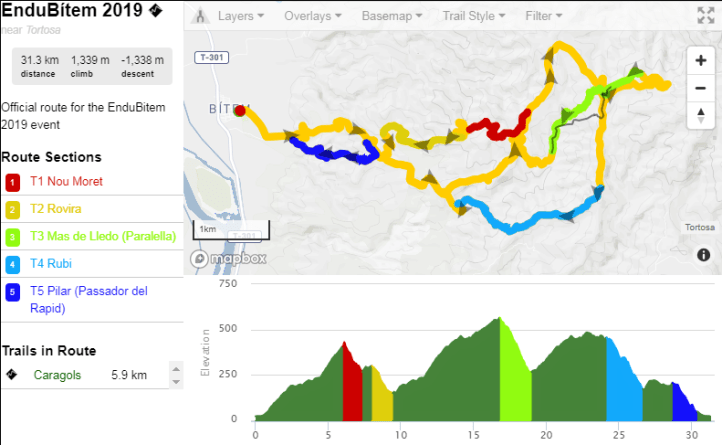
Task: Click the green number 3 section badge
Action: pyautogui.click(x=12, y=238)
